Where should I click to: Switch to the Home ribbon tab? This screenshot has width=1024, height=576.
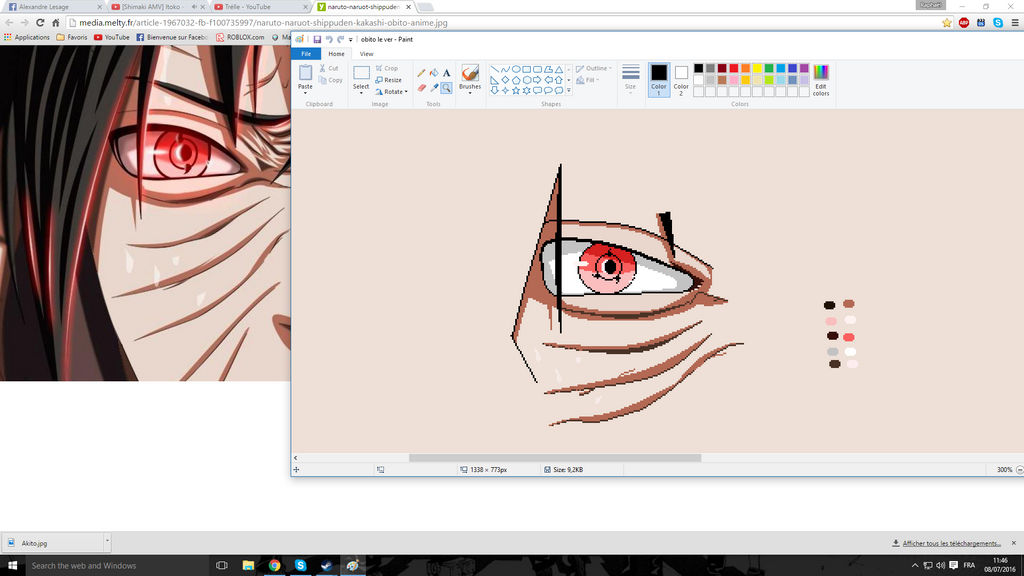[336, 54]
